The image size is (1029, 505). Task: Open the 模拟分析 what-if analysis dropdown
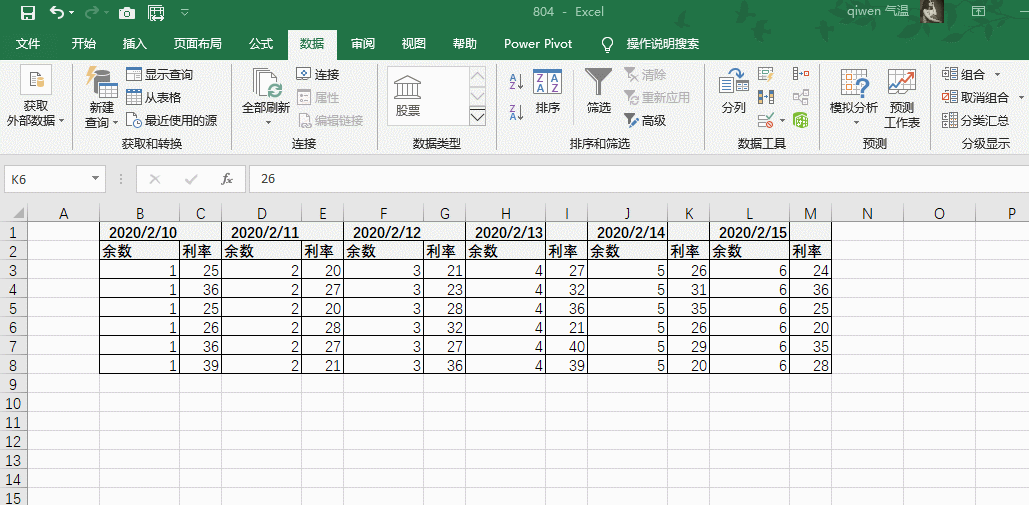point(854,98)
